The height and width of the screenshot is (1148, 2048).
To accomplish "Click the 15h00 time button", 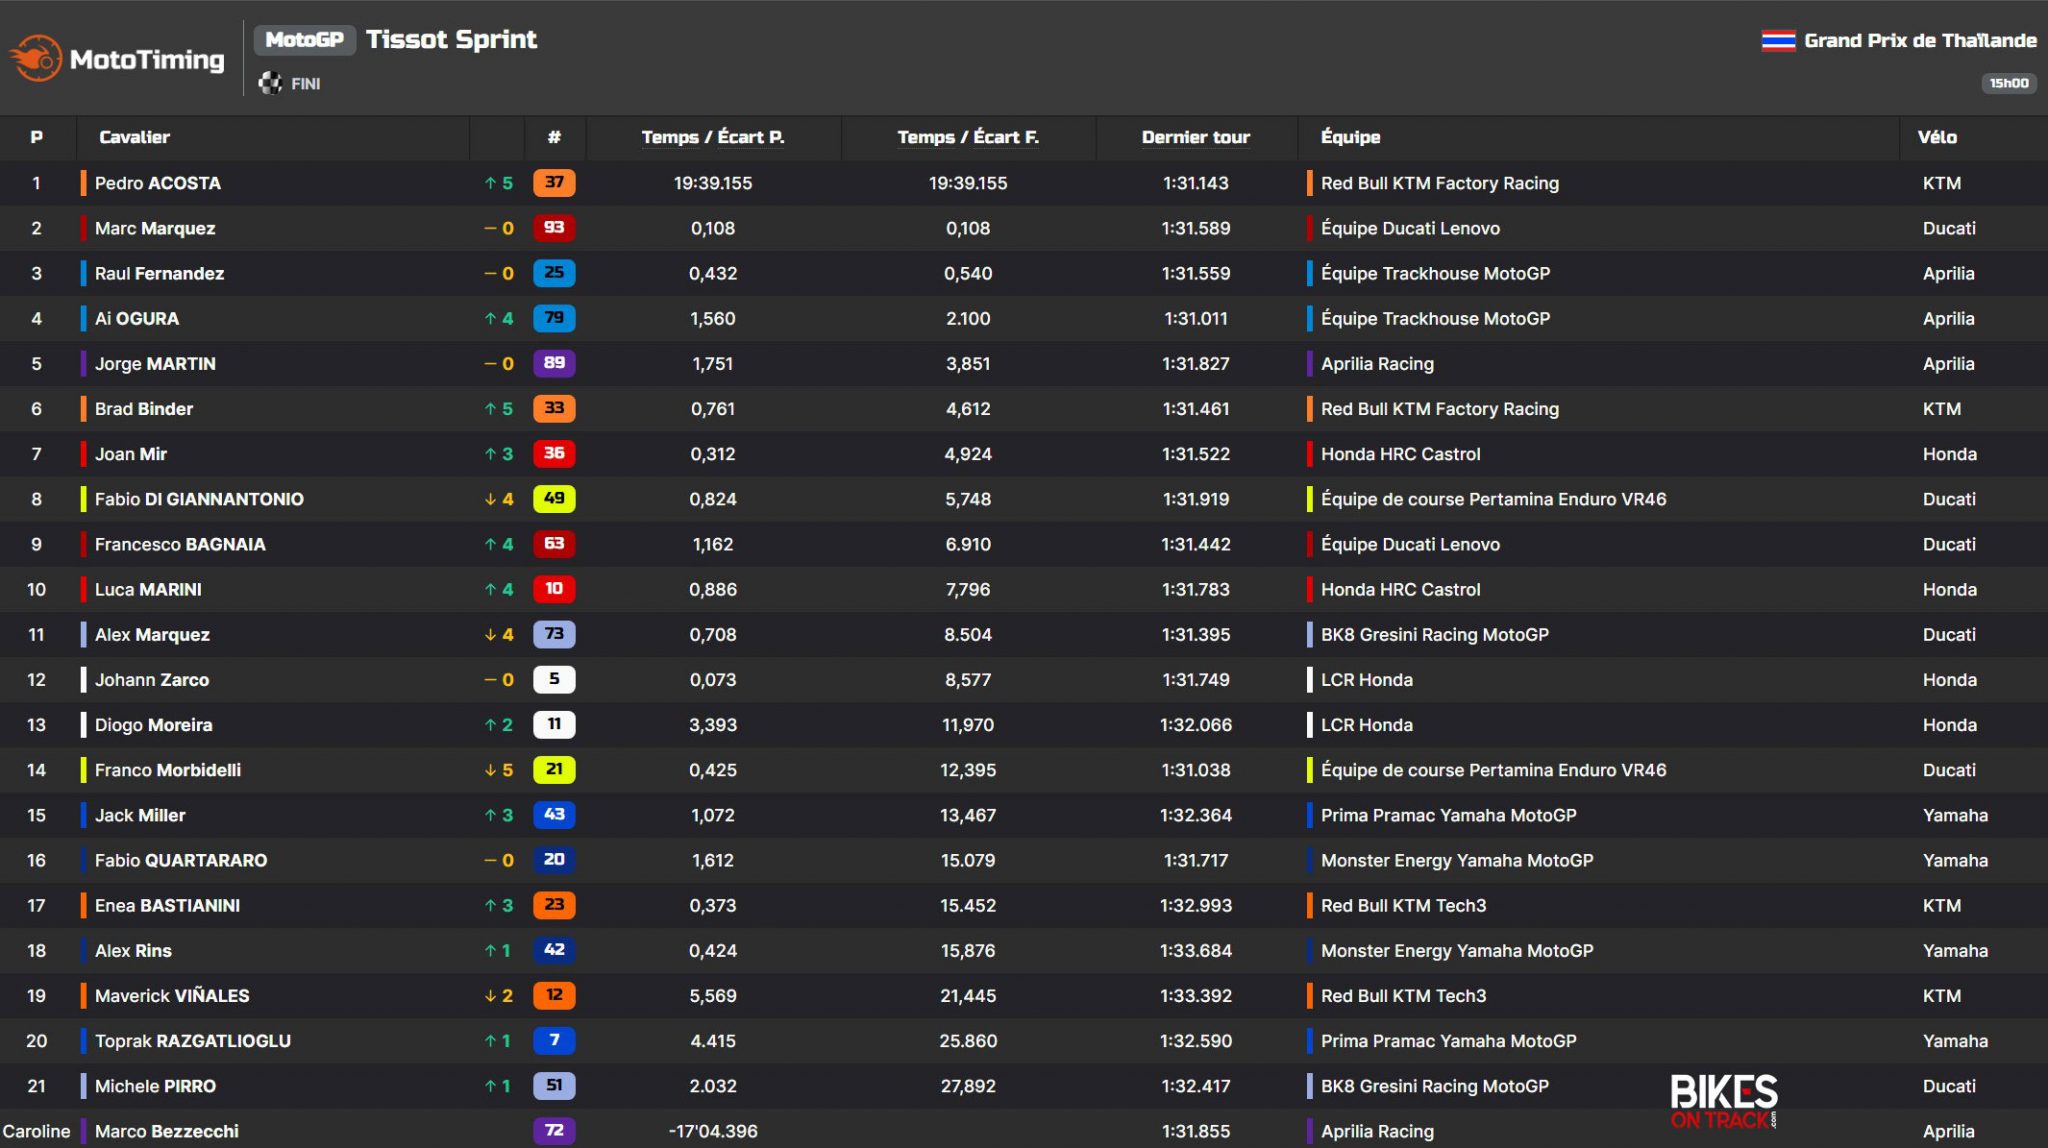I will [x=2008, y=83].
